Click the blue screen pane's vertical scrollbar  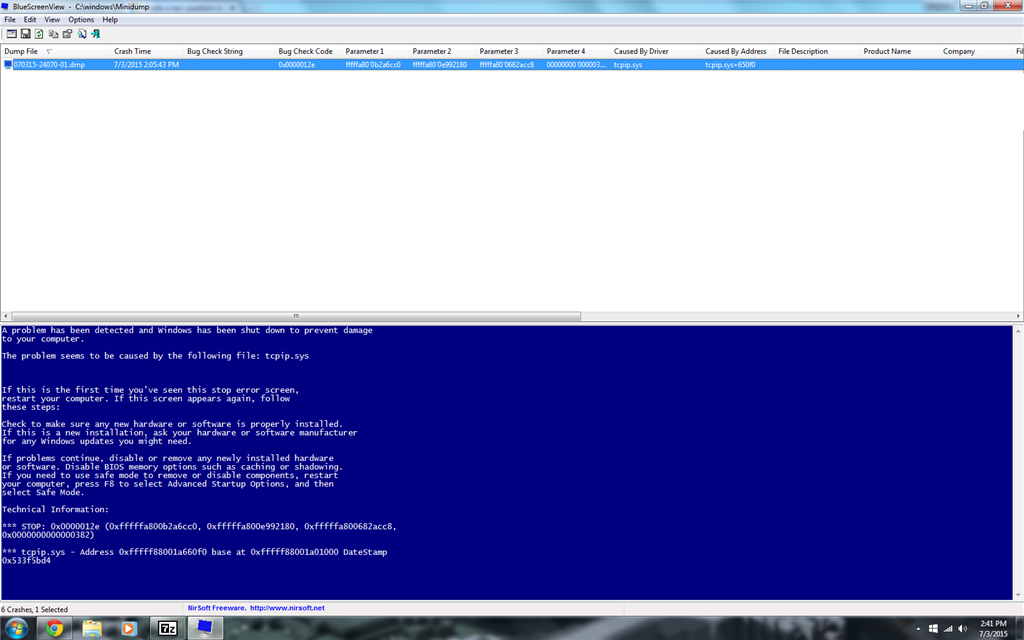point(1017,460)
